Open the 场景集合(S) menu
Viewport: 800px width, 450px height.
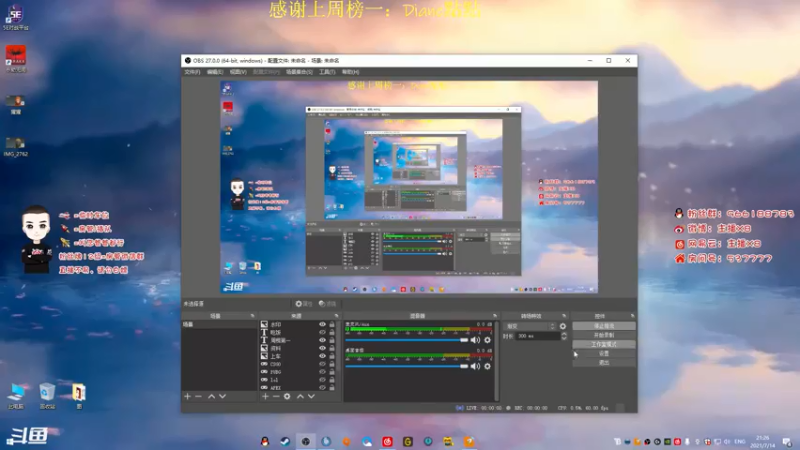coord(299,72)
